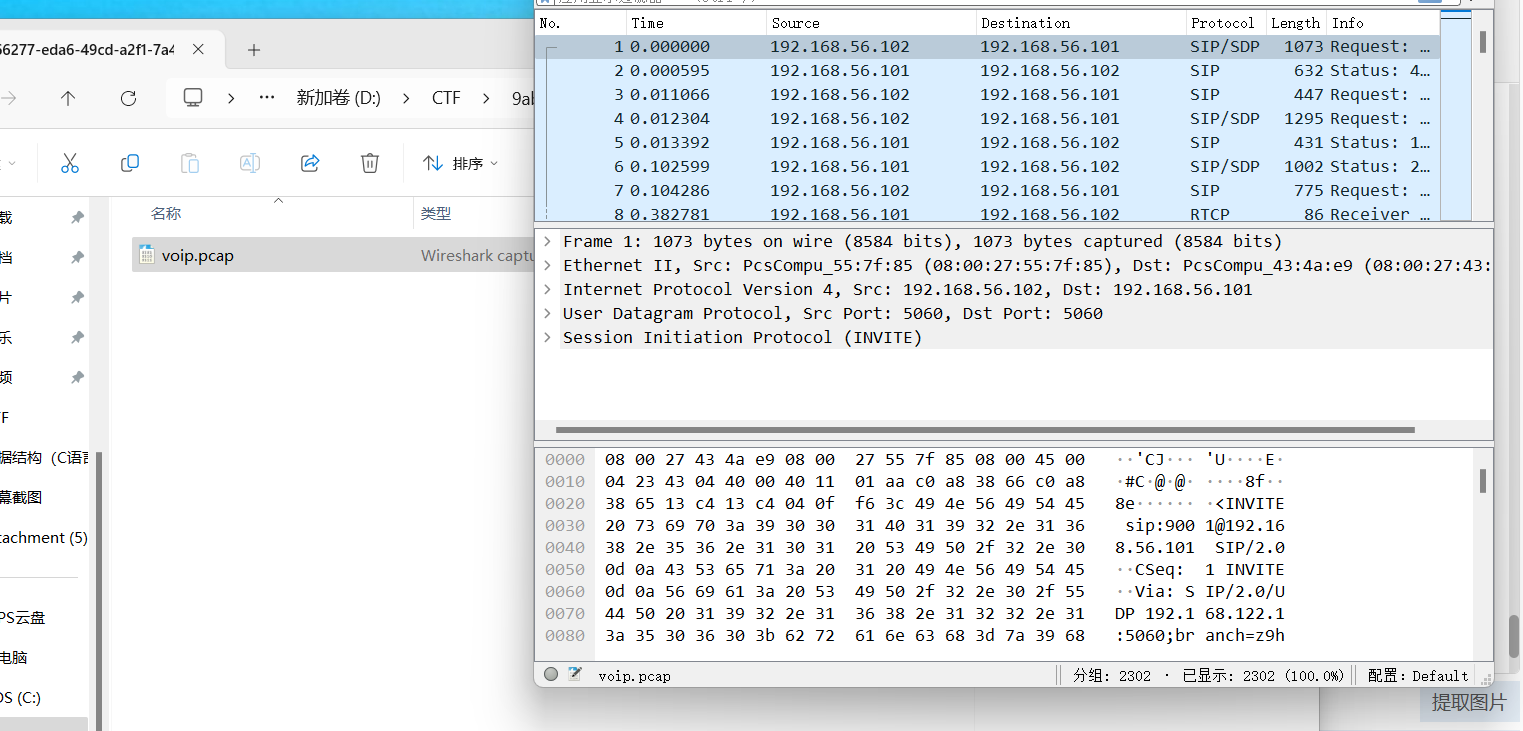Click voip.pcap name in Wireshark status bar
Screen dimensions: 1523x731
click(x=634, y=676)
